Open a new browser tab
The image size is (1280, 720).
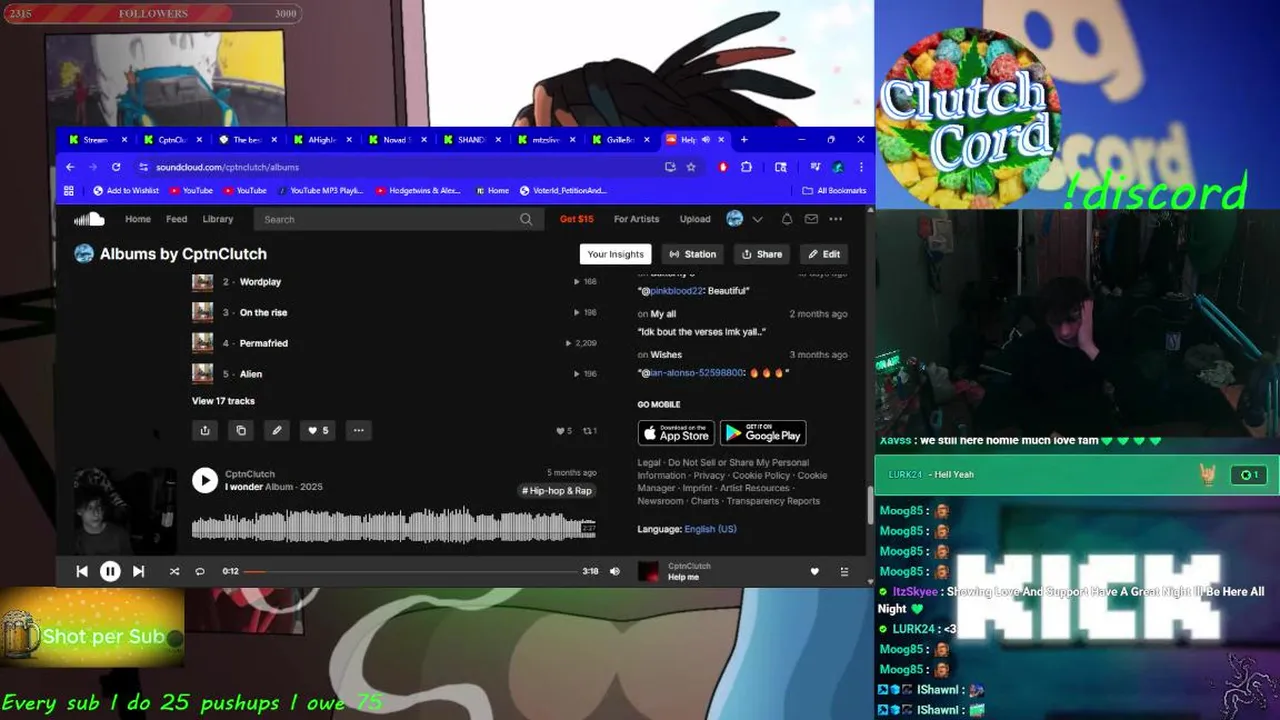pos(743,139)
